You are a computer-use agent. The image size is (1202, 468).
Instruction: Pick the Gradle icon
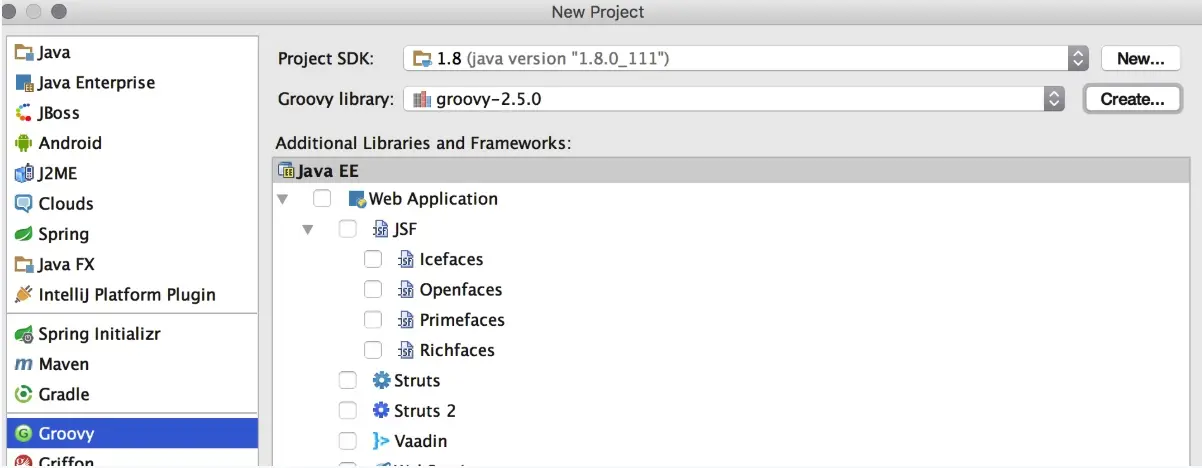pyautogui.click(x=24, y=394)
